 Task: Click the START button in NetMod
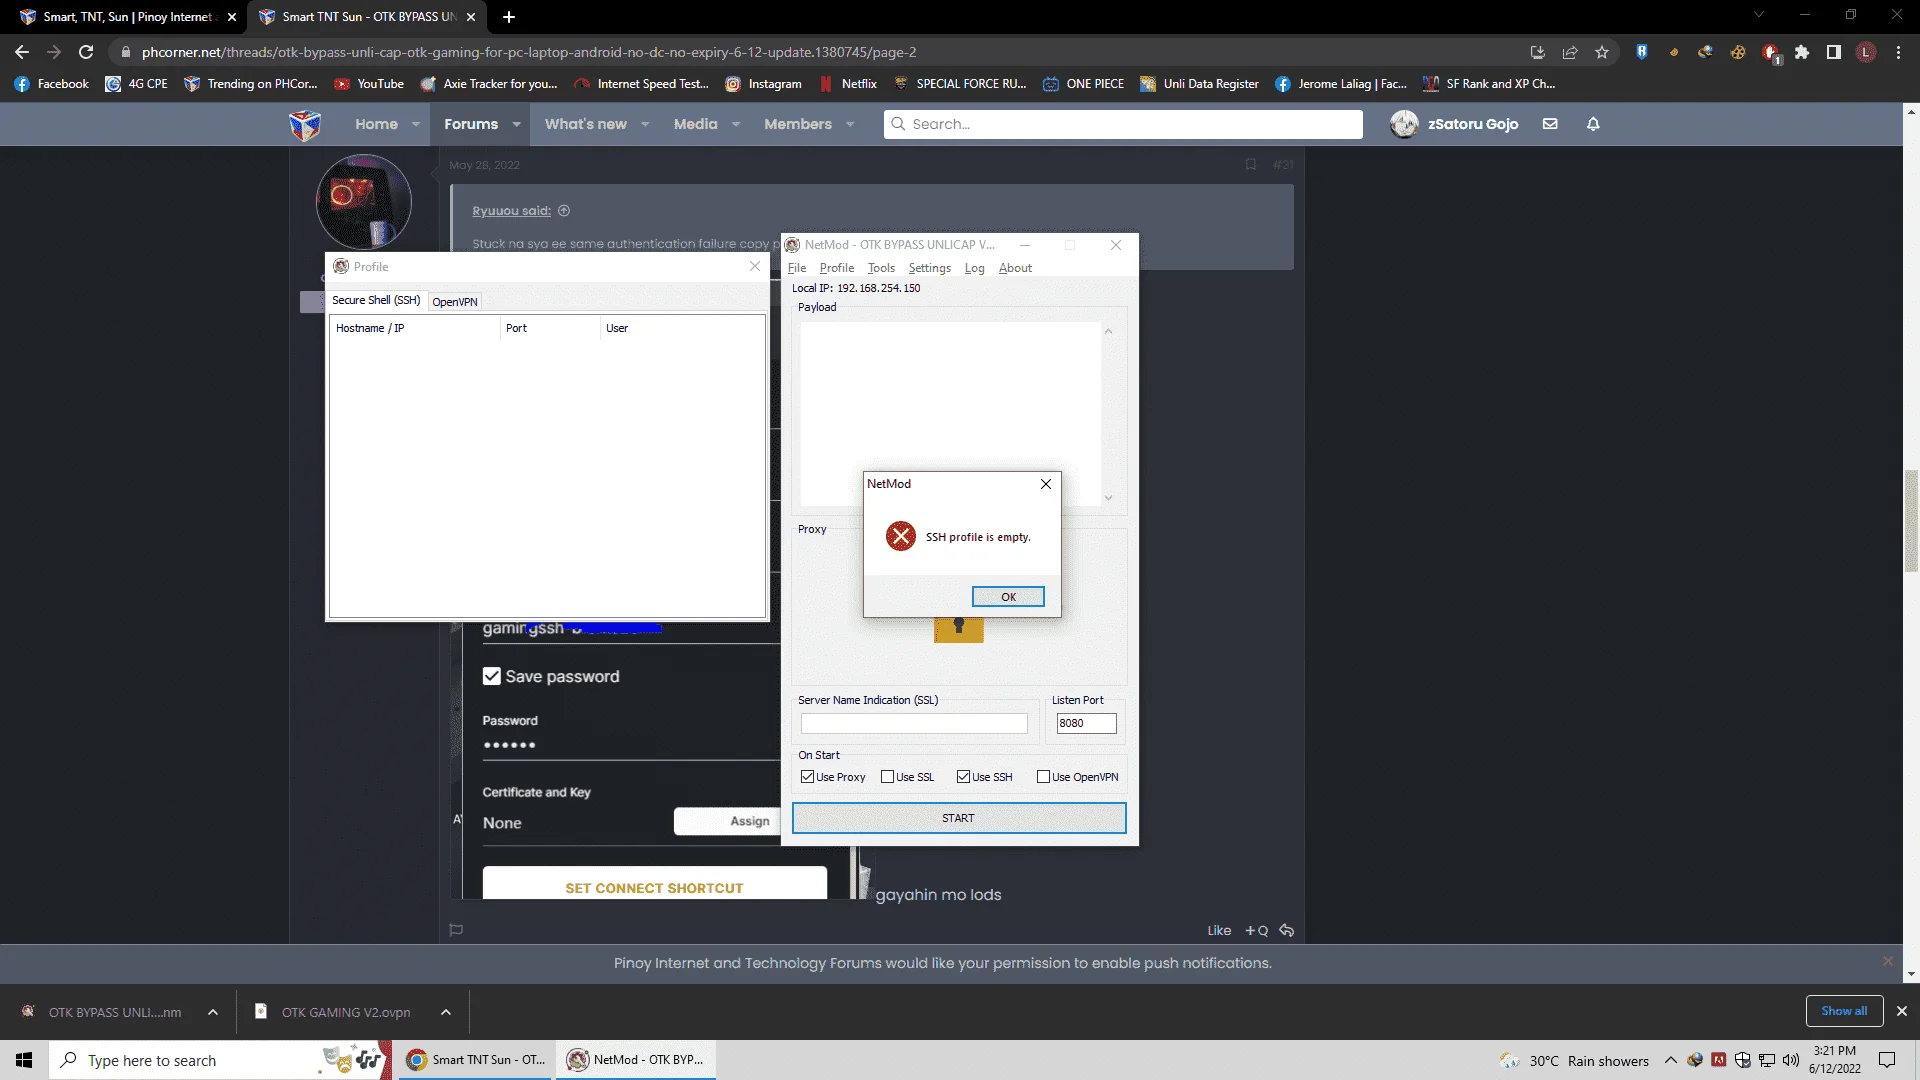959,818
